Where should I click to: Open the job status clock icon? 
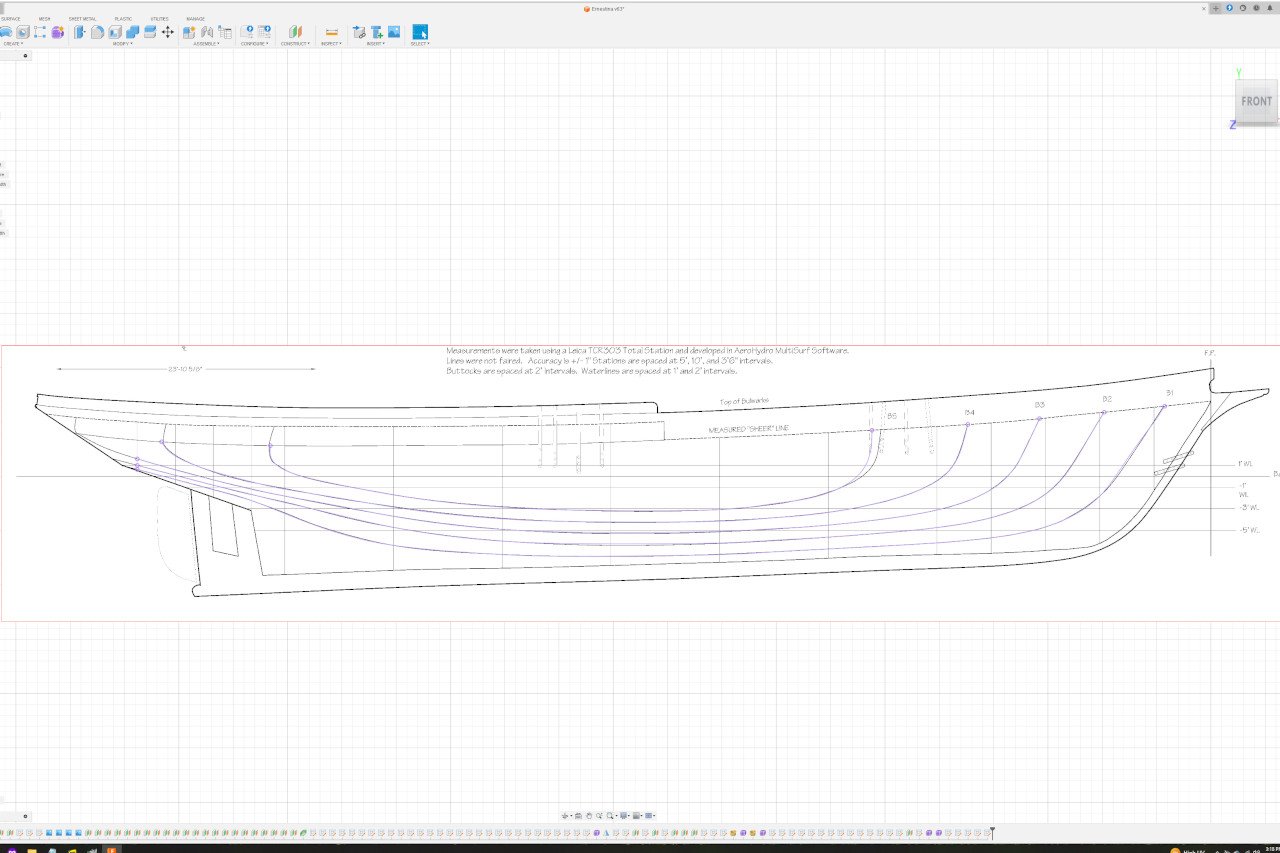click(x=1256, y=8)
